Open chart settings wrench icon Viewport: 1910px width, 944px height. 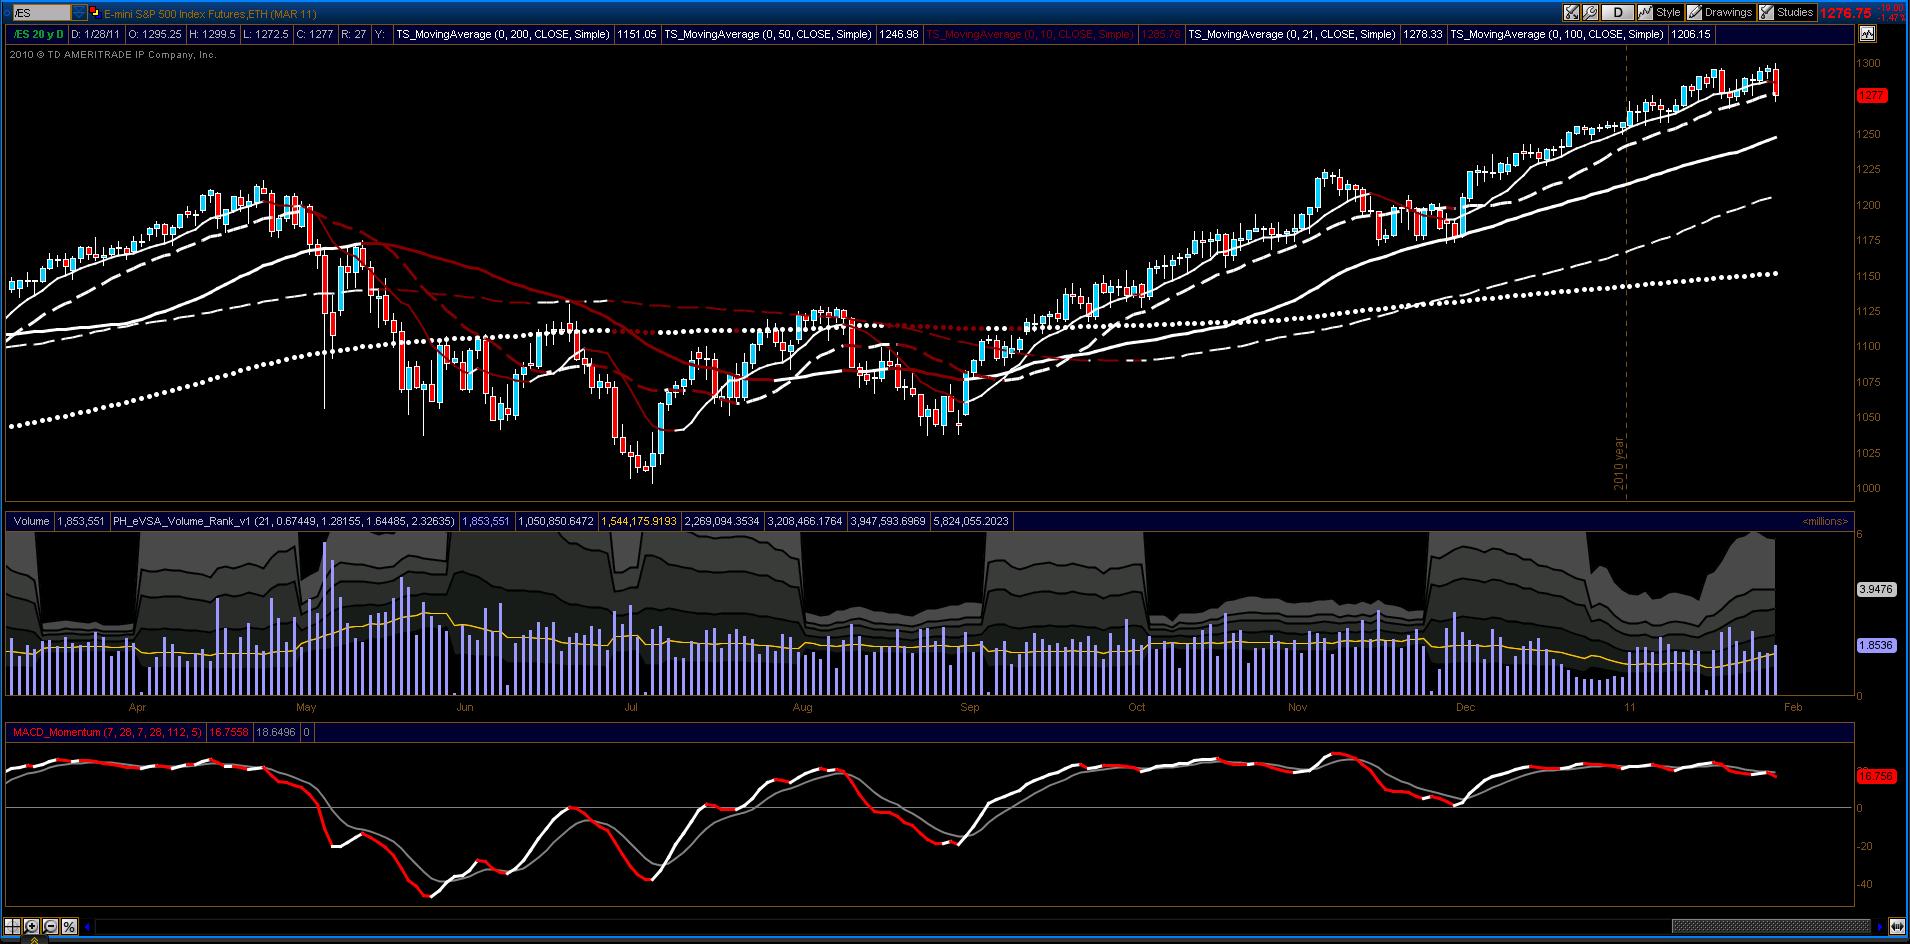[1590, 13]
